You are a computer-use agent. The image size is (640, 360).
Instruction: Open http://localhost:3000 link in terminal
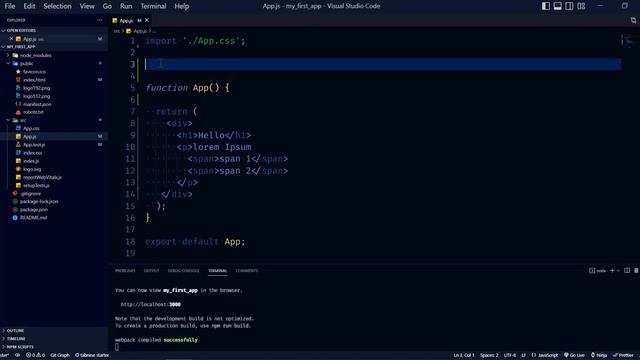click(151, 304)
